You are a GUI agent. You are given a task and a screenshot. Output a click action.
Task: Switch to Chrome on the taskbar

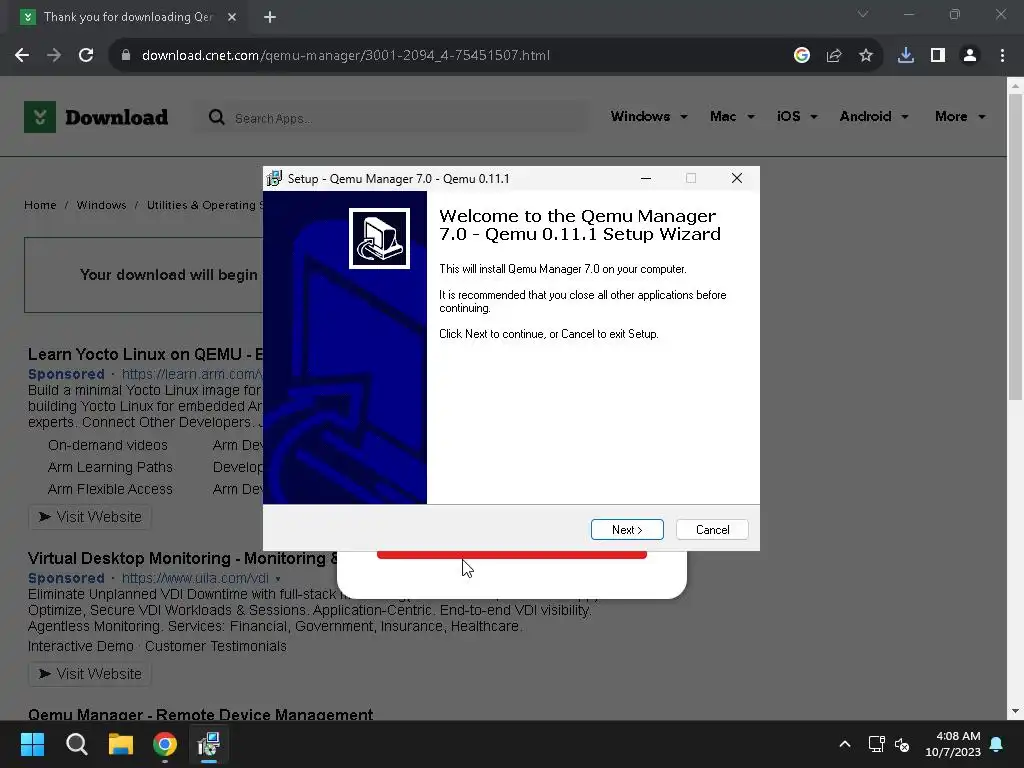[165, 744]
